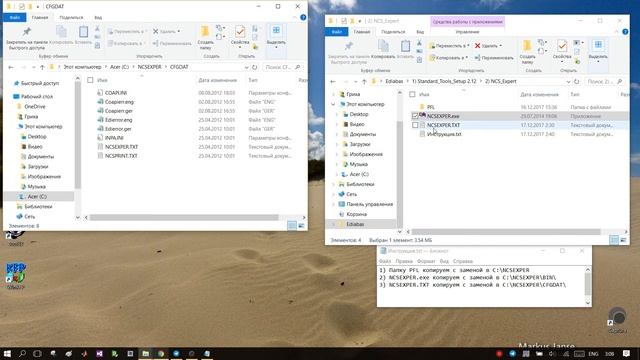Uncheck the NCSEXPER.exe checkbox
This screenshot has height=360, width=640.
click(x=415, y=116)
